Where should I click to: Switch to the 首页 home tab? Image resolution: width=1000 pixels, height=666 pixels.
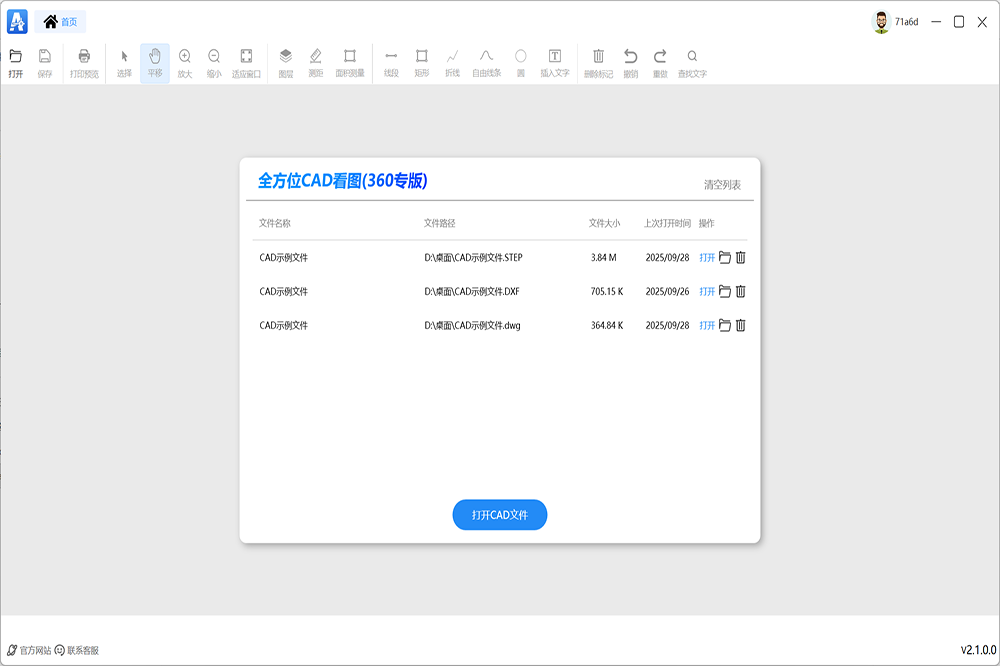(60, 21)
